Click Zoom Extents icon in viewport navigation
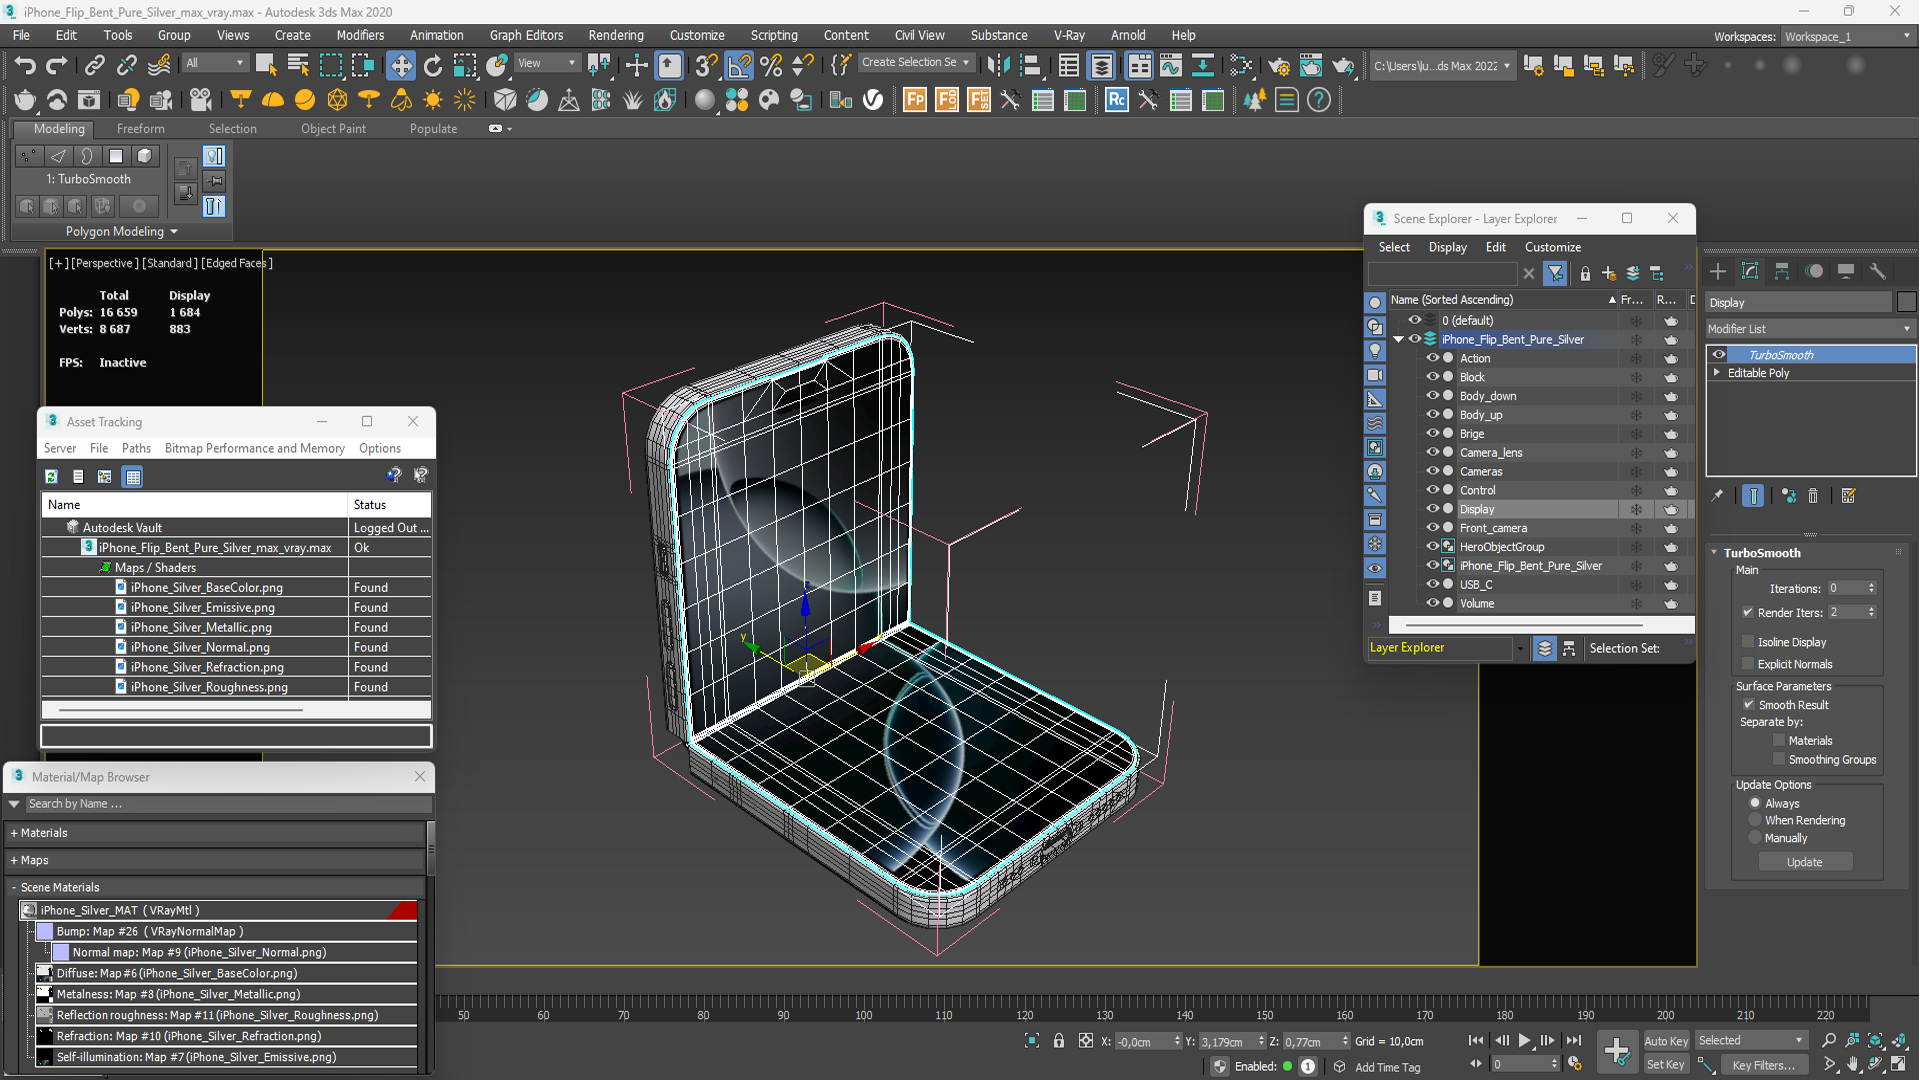The width and height of the screenshot is (1920, 1080). tap(1875, 1041)
